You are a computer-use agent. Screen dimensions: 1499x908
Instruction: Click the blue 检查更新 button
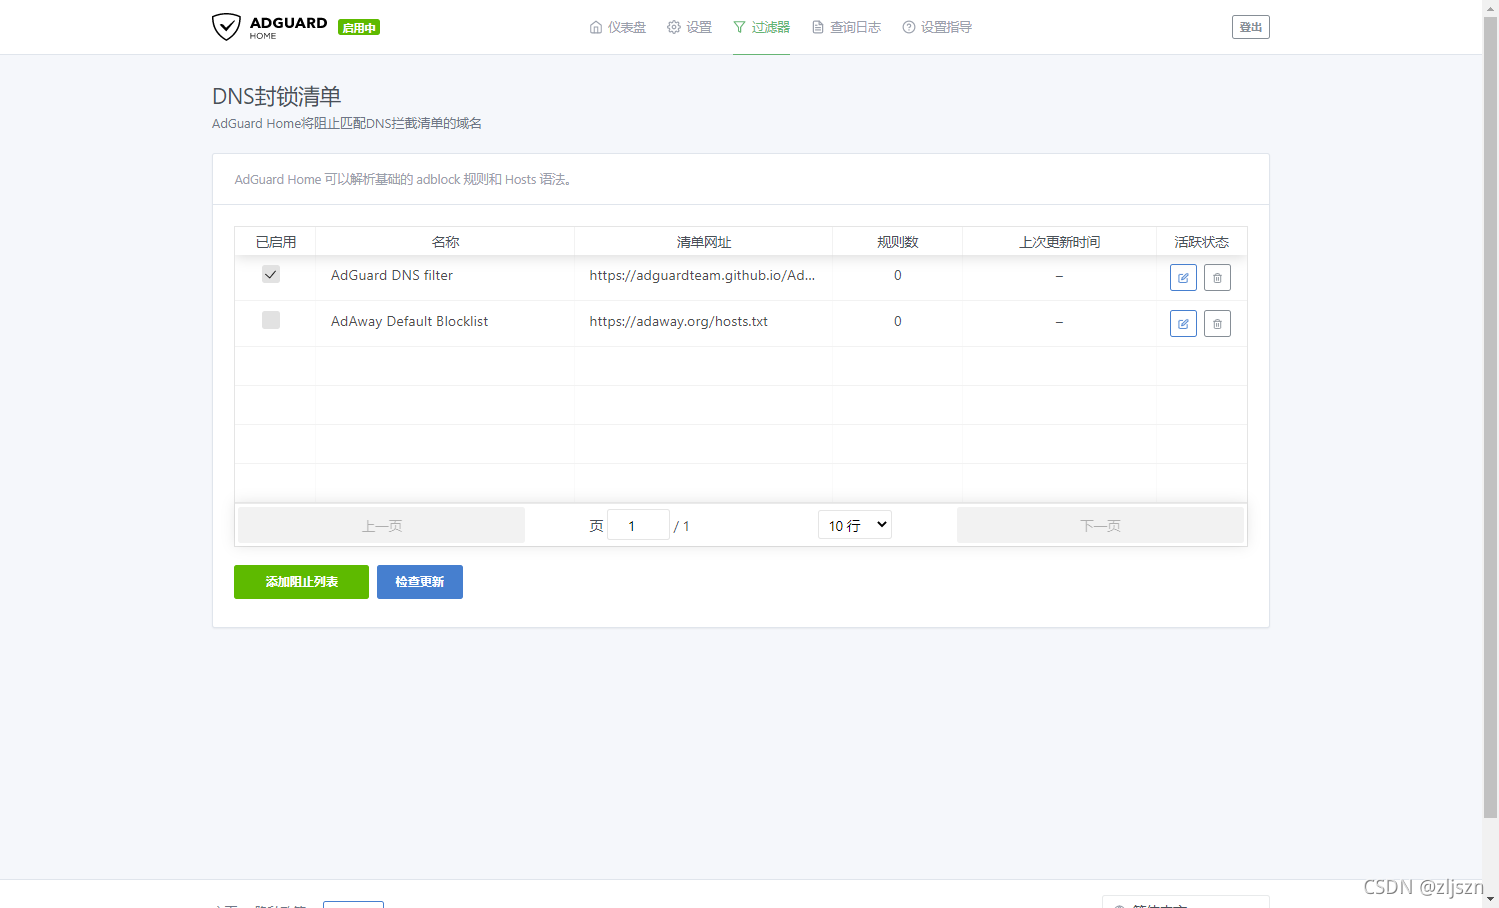click(x=420, y=582)
